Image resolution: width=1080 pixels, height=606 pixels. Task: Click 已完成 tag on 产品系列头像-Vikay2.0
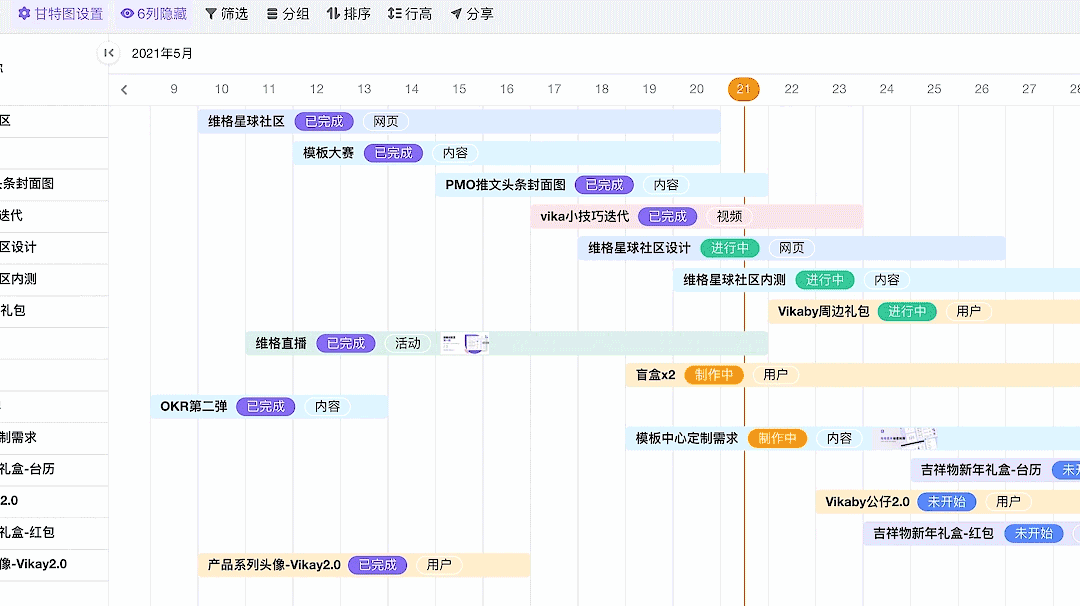[x=377, y=565]
